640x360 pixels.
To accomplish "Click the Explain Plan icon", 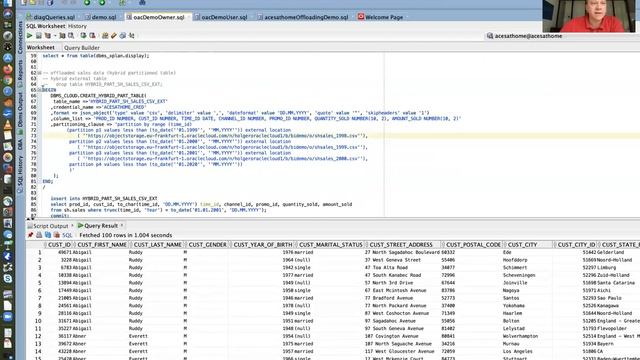I will [48, 36].
